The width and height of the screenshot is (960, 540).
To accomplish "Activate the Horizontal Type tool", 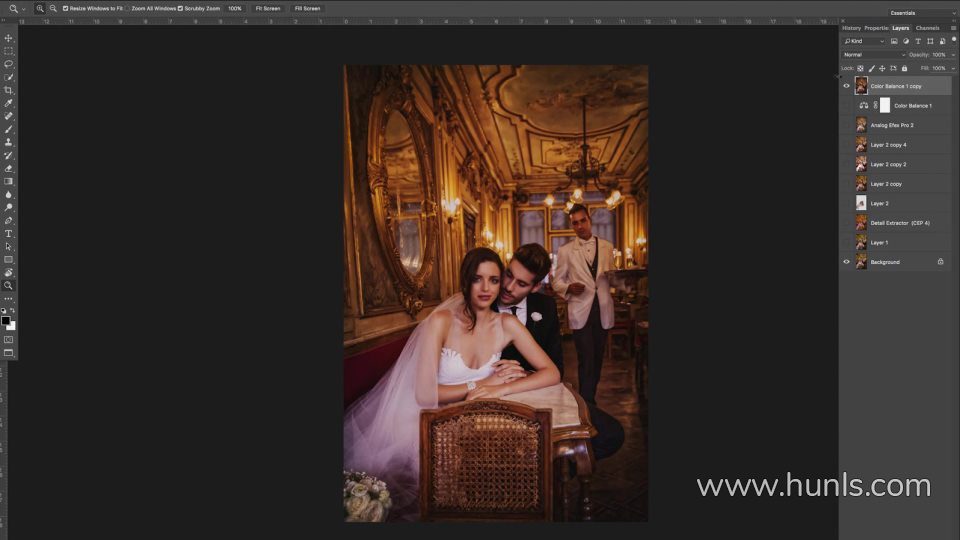I will (x=9, y=233).
